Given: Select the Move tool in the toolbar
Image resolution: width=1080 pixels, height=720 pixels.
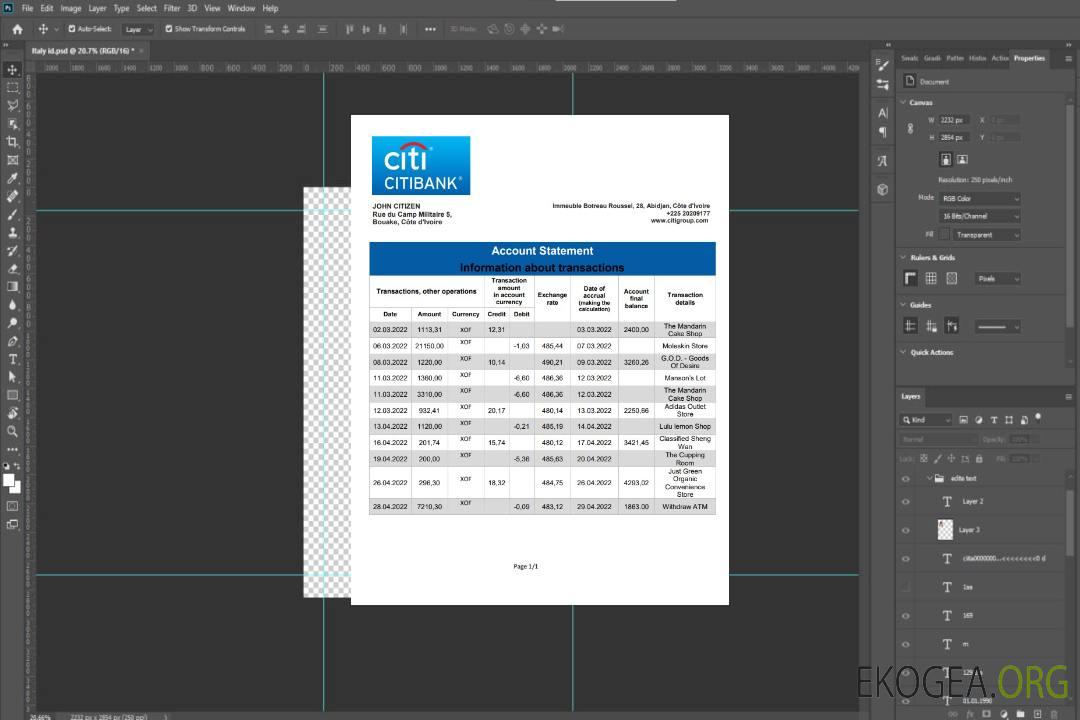Looking at the screenshot, I should [x=12, y=70].
